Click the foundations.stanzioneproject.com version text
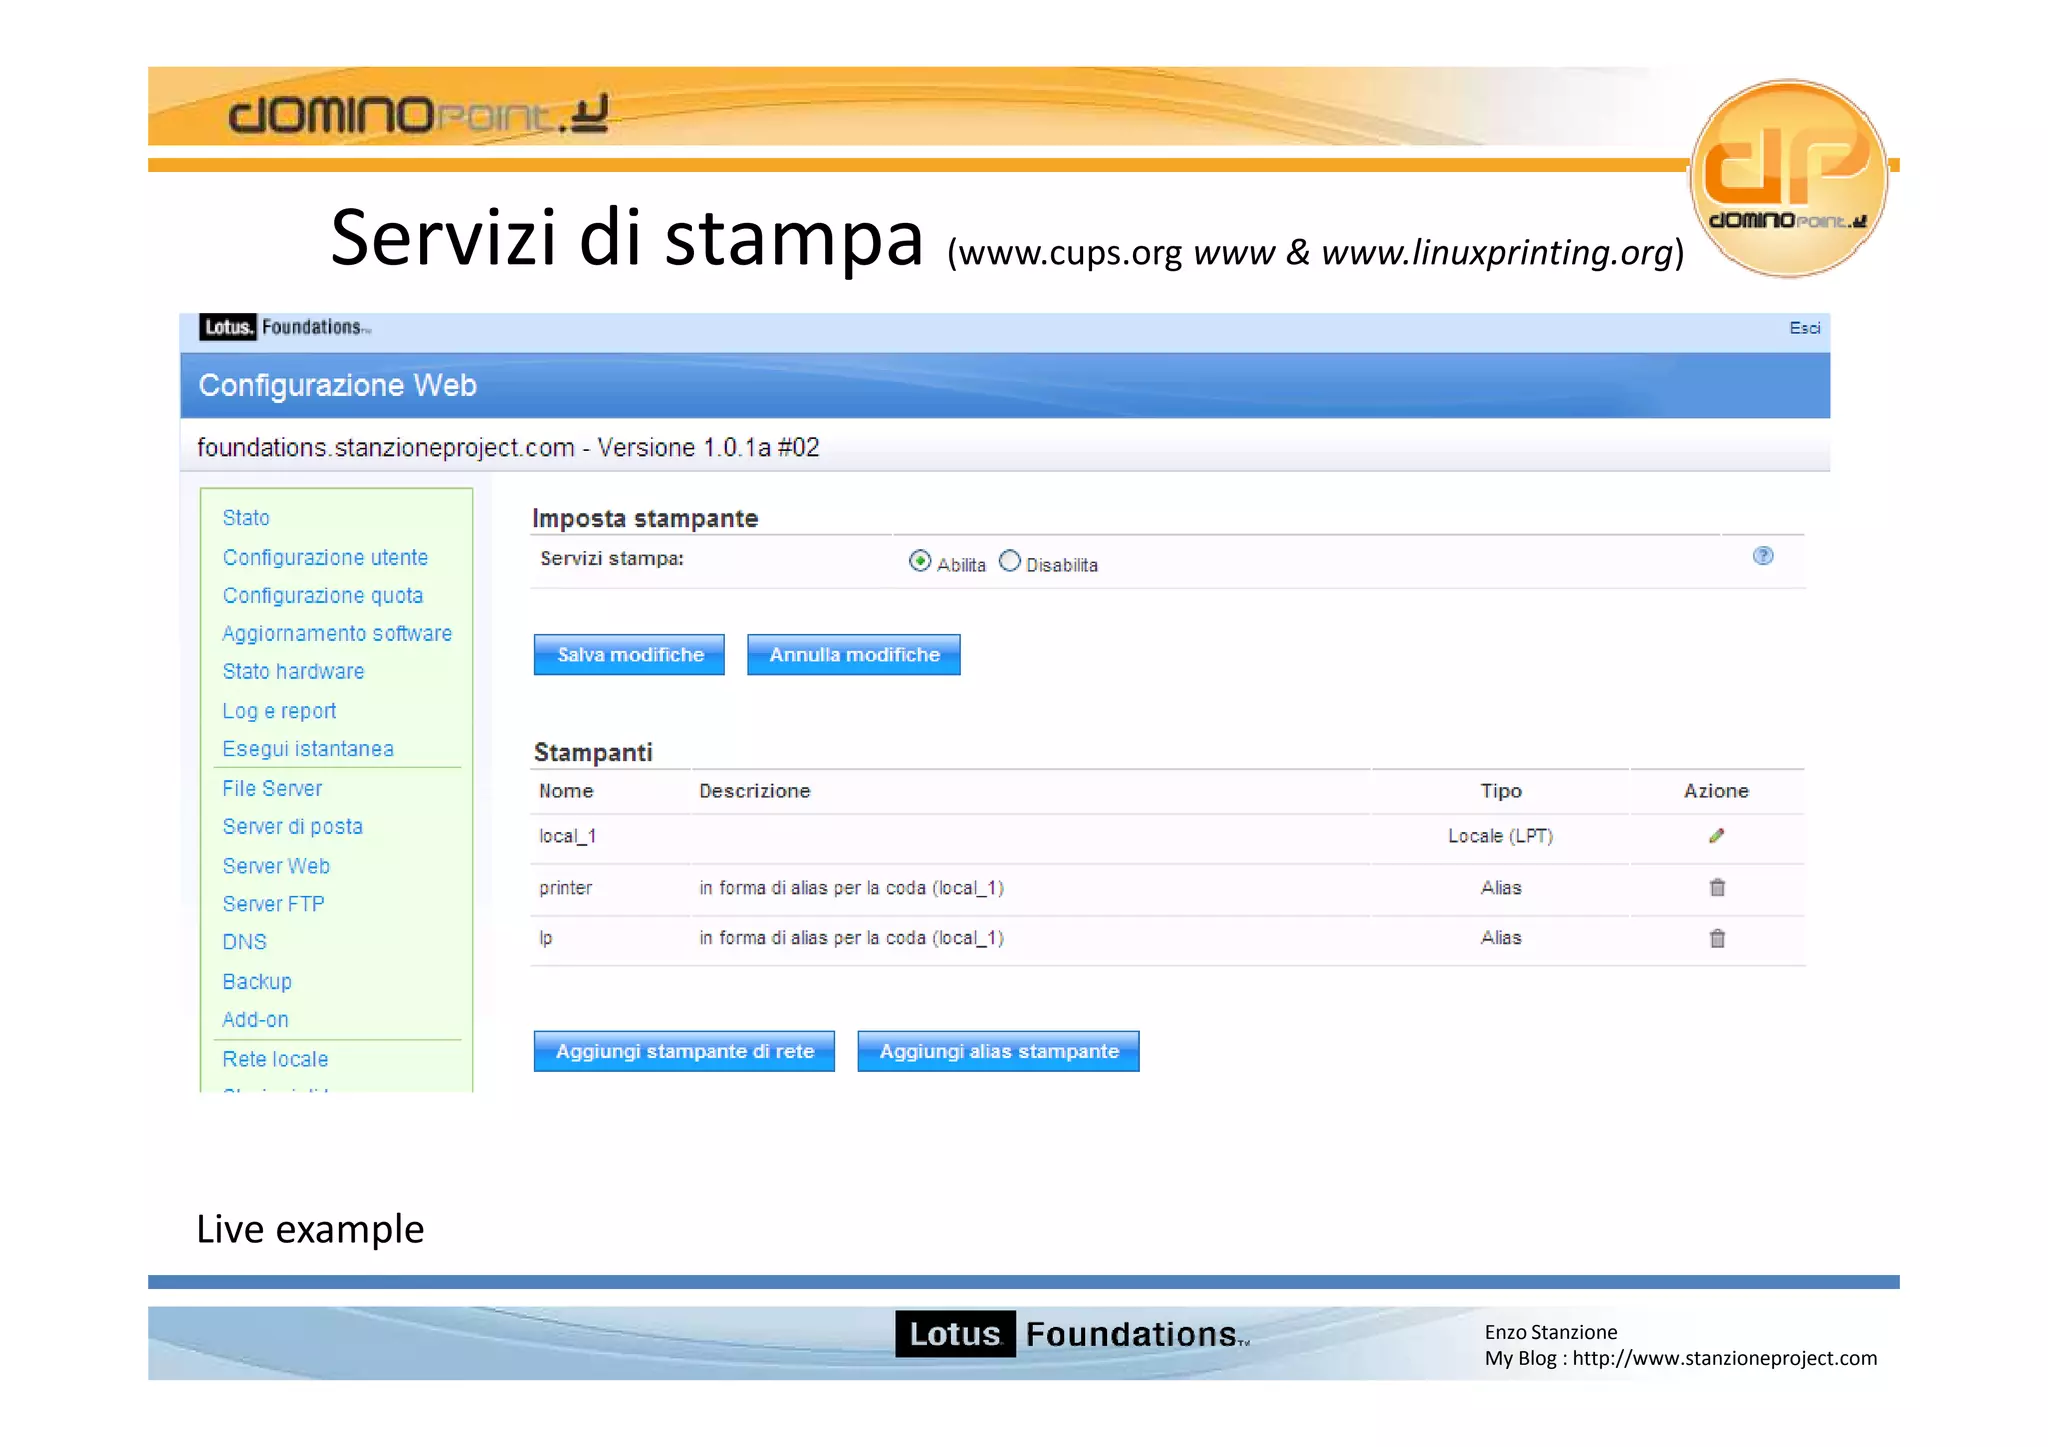Screen dimensions: 2048x1447 tap(508, 447)
